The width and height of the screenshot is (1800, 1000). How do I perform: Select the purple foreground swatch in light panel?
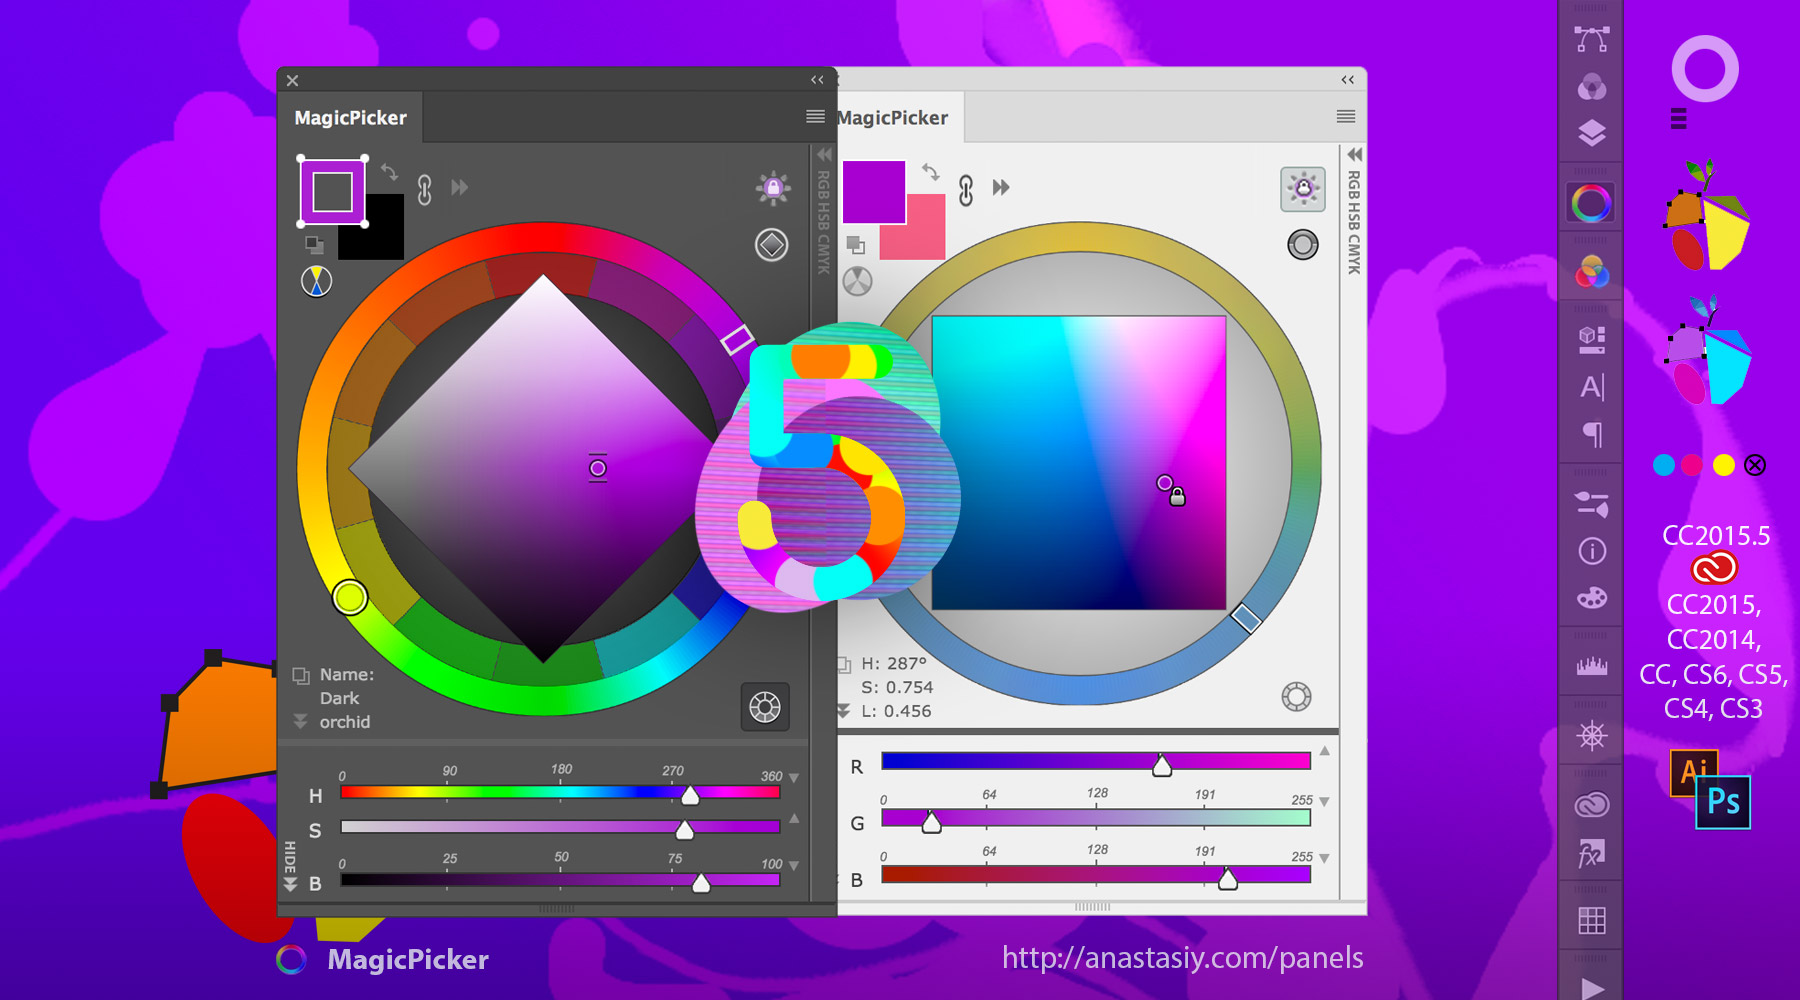[x=874, y=191]
